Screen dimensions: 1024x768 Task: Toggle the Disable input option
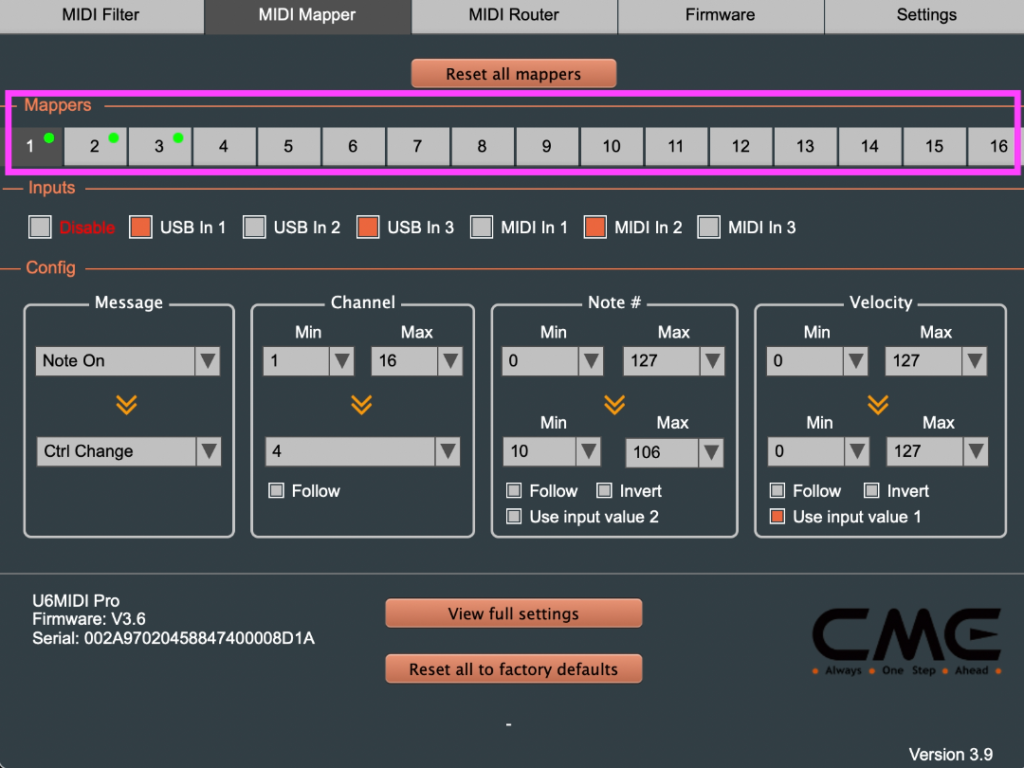tap(40, 227)
